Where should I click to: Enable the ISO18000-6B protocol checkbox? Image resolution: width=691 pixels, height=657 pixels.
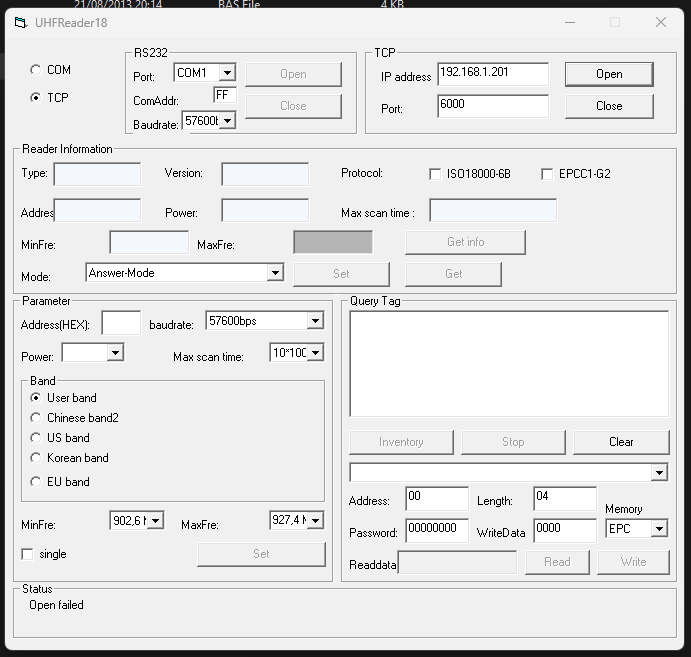pos(435,174)
